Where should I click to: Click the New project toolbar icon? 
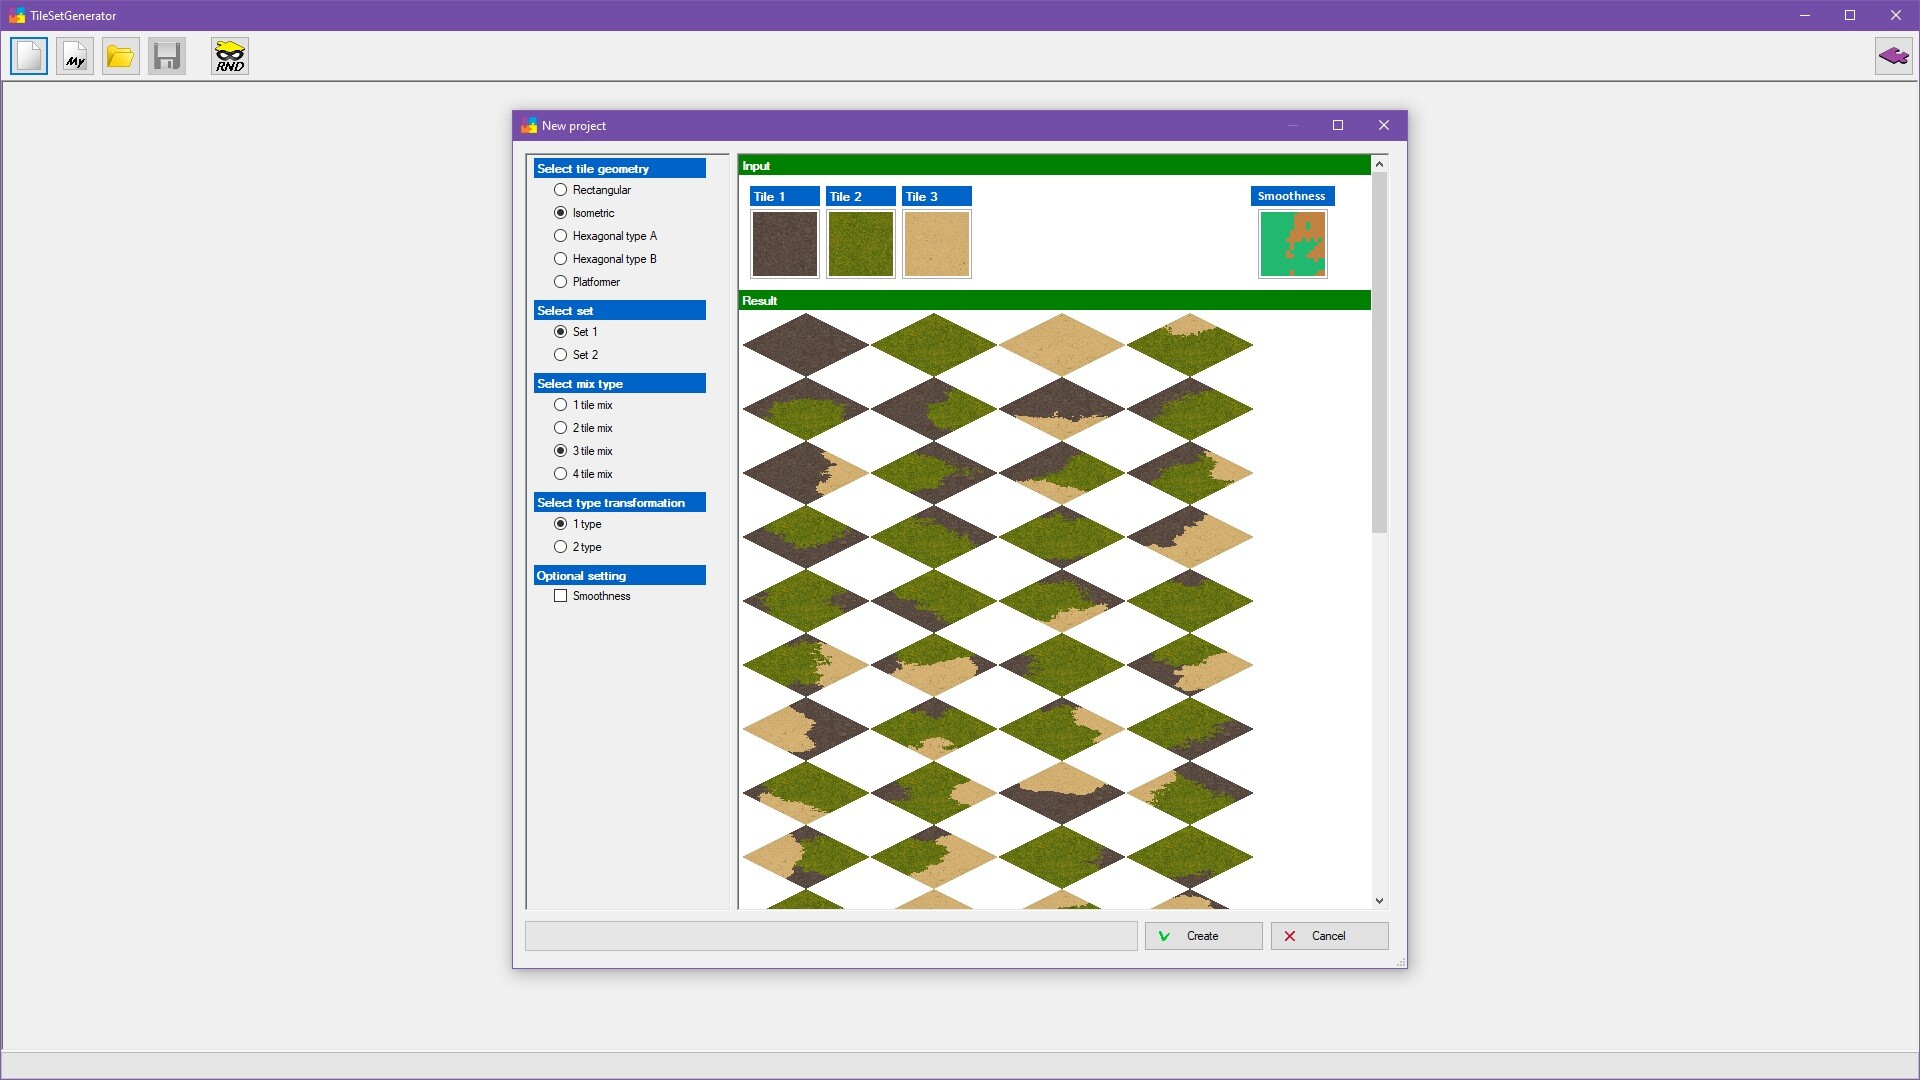tap(29, 56)
